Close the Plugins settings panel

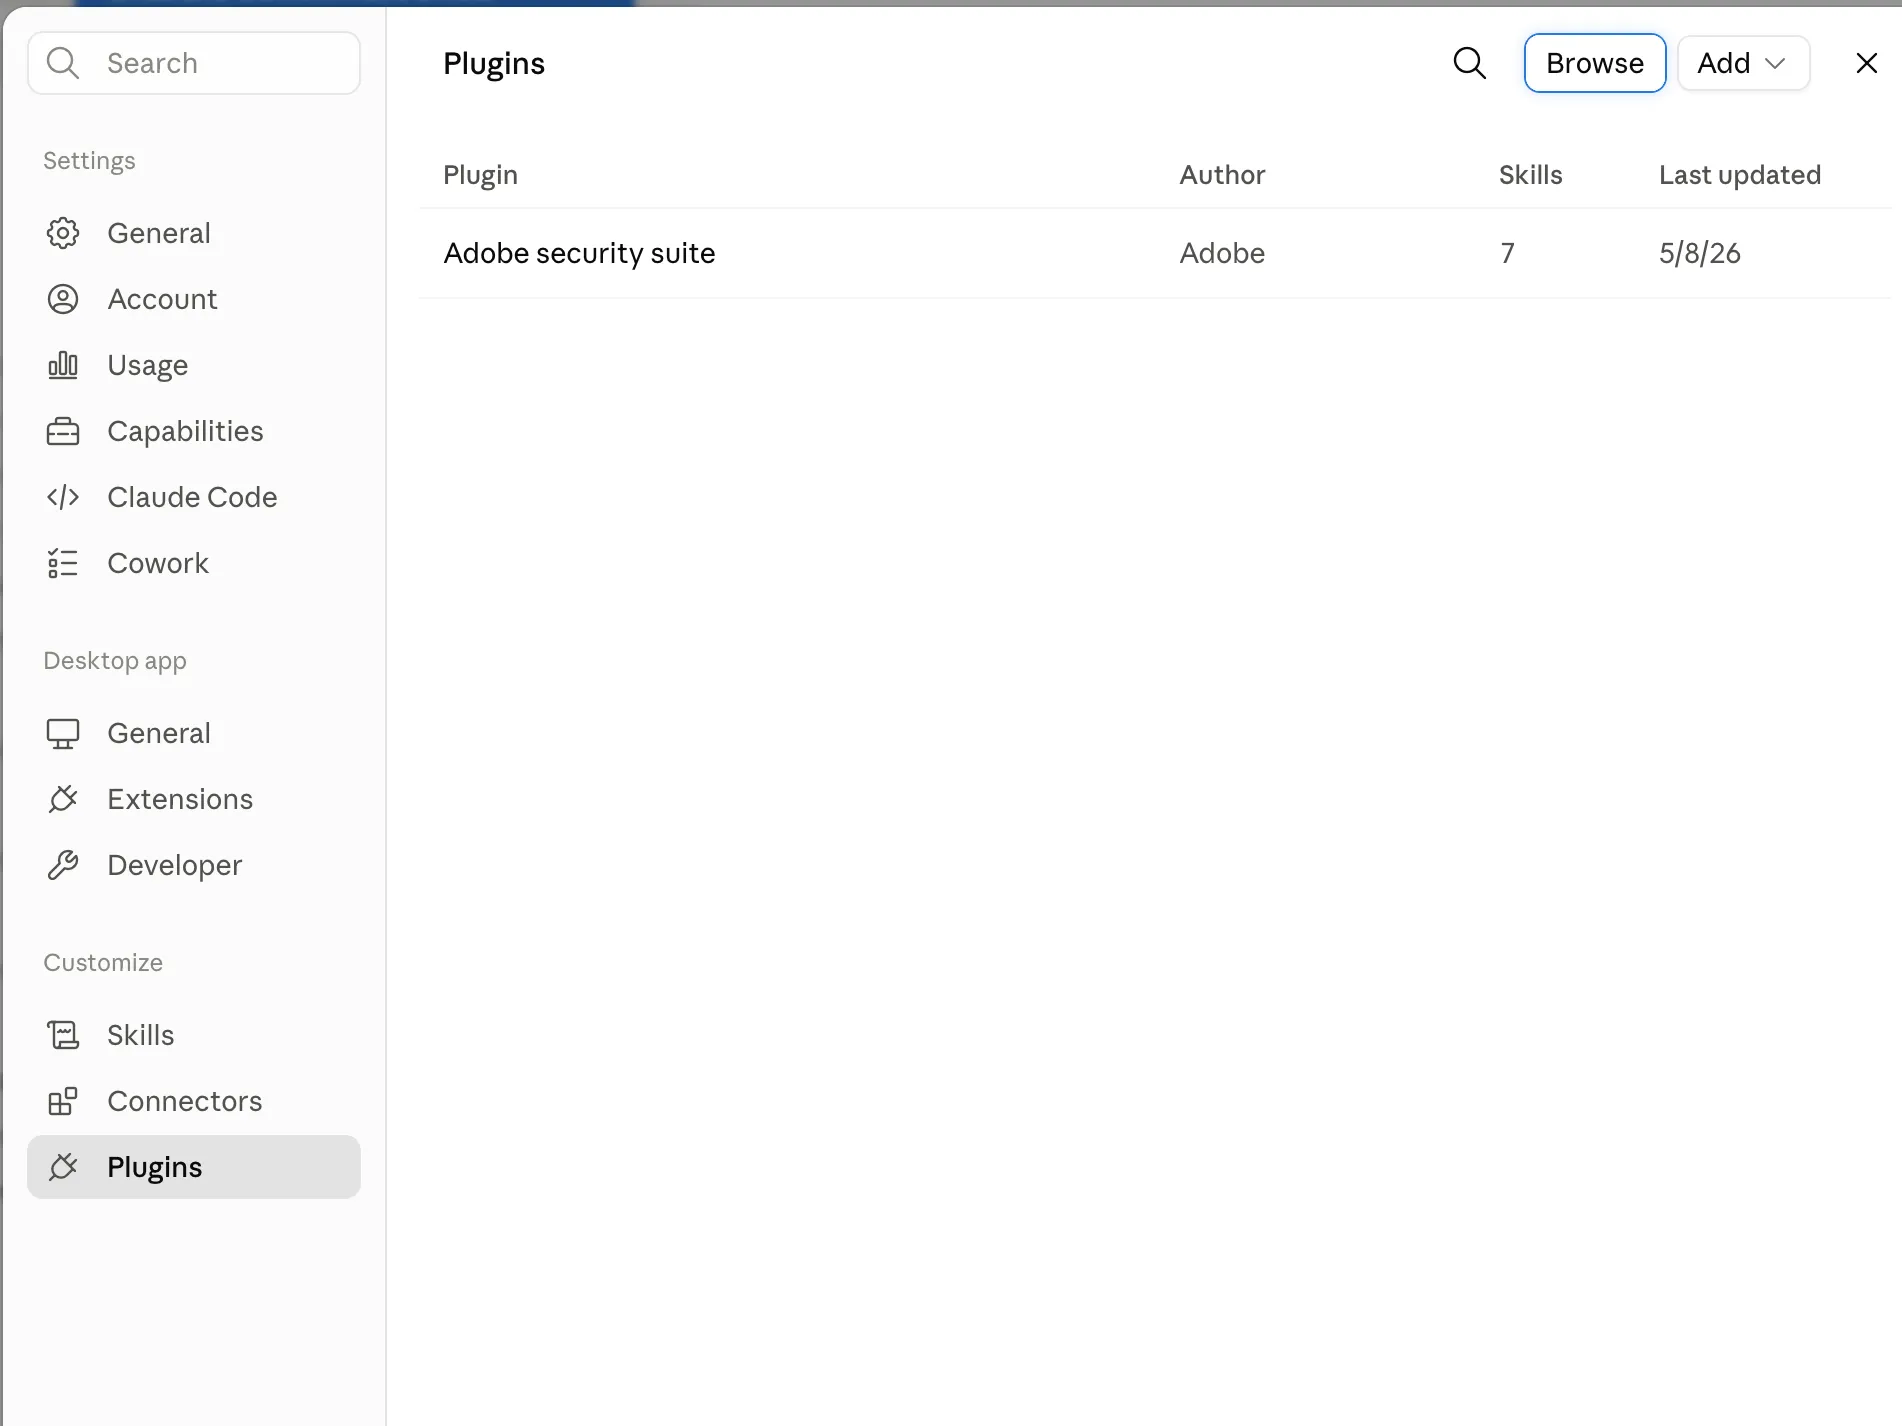pos(1866,63)
